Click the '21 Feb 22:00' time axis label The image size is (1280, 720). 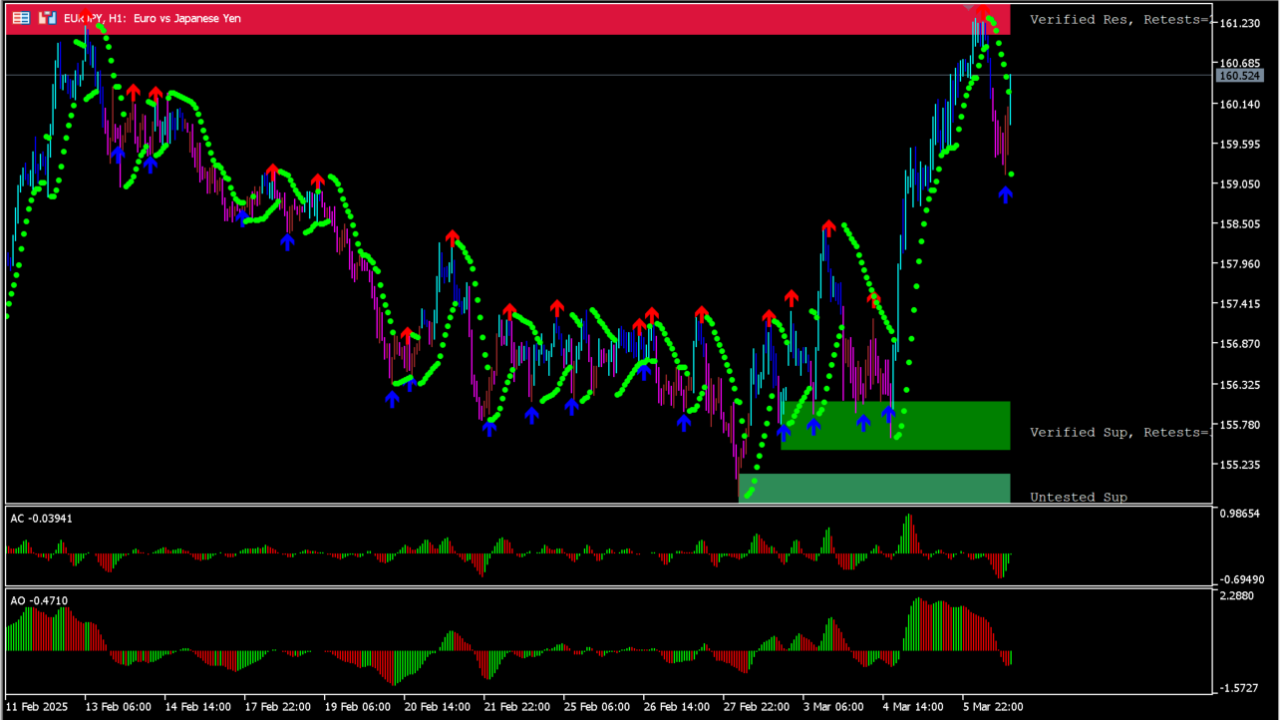pyautogui.click(x=519, y=707)
